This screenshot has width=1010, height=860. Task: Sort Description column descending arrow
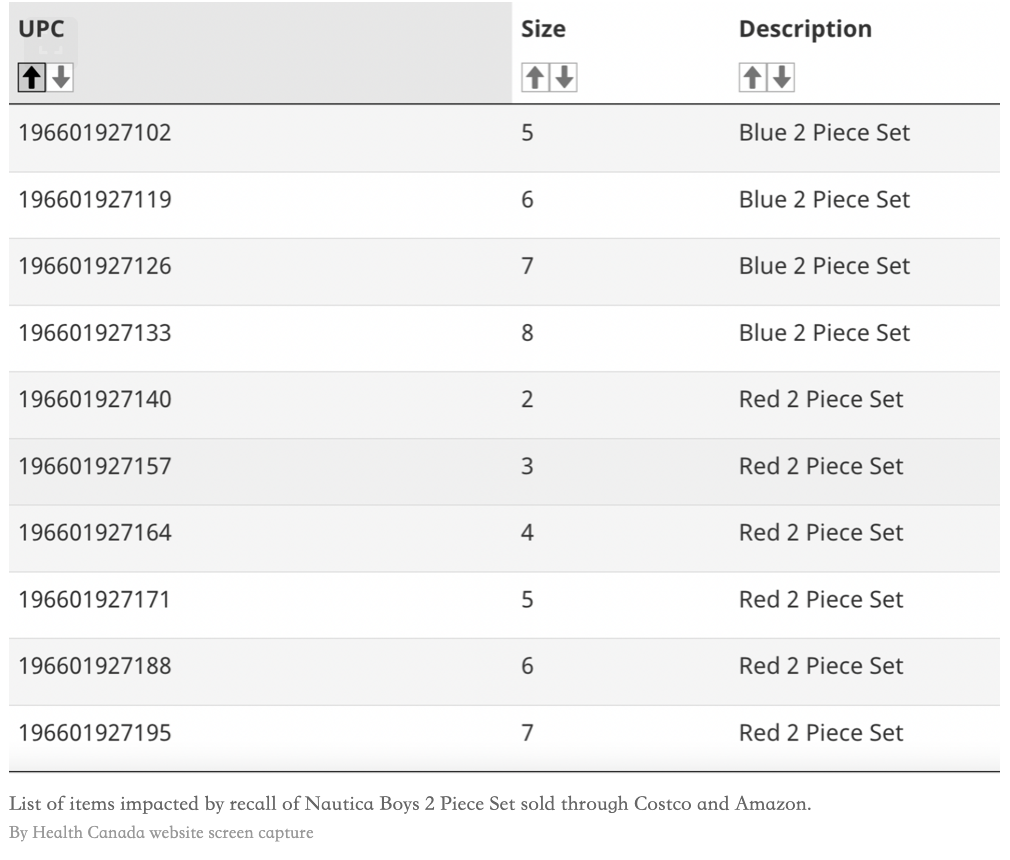coord(781,77)
